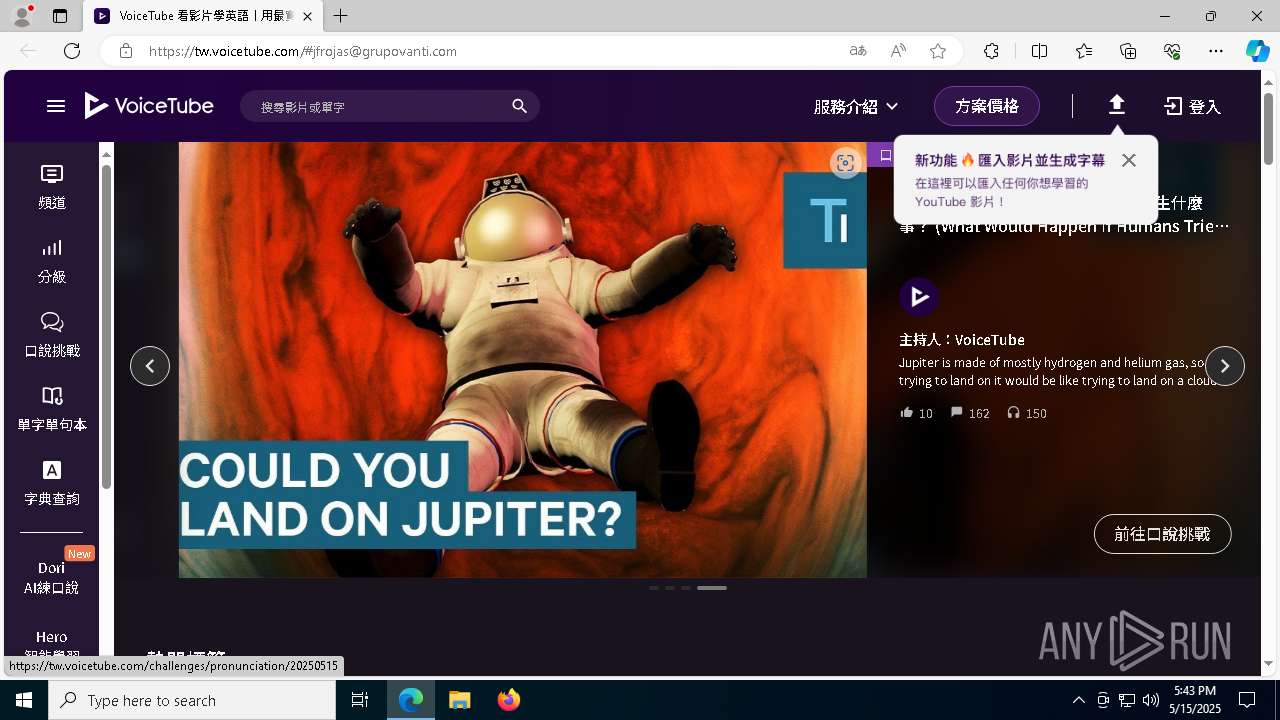The width and height of the screenshot is (1280, 720).
Task: Click the search magnifier icon
Action: coord(519,106)
